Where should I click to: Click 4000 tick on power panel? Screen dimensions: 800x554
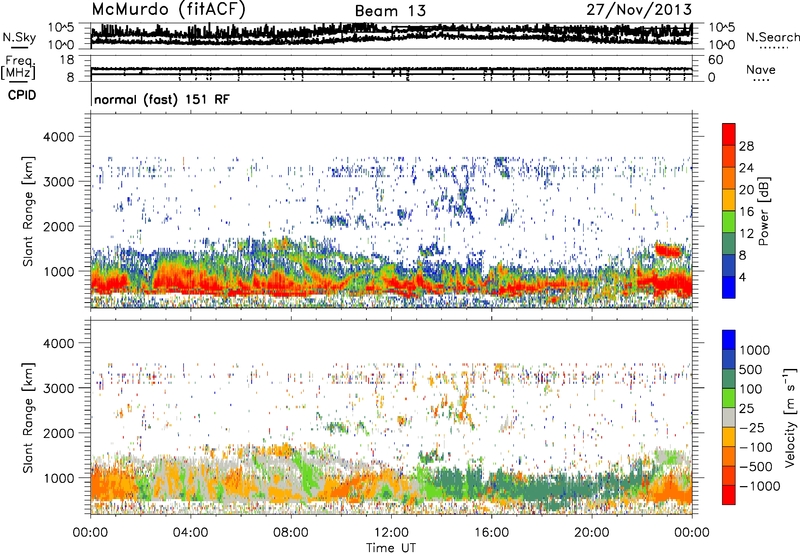coord(58,137)
